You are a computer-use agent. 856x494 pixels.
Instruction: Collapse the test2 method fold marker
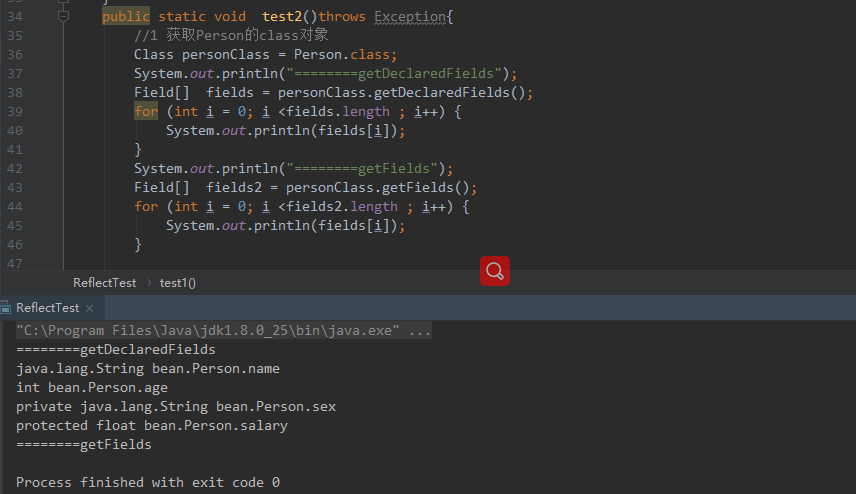click(x=63, y=16)
